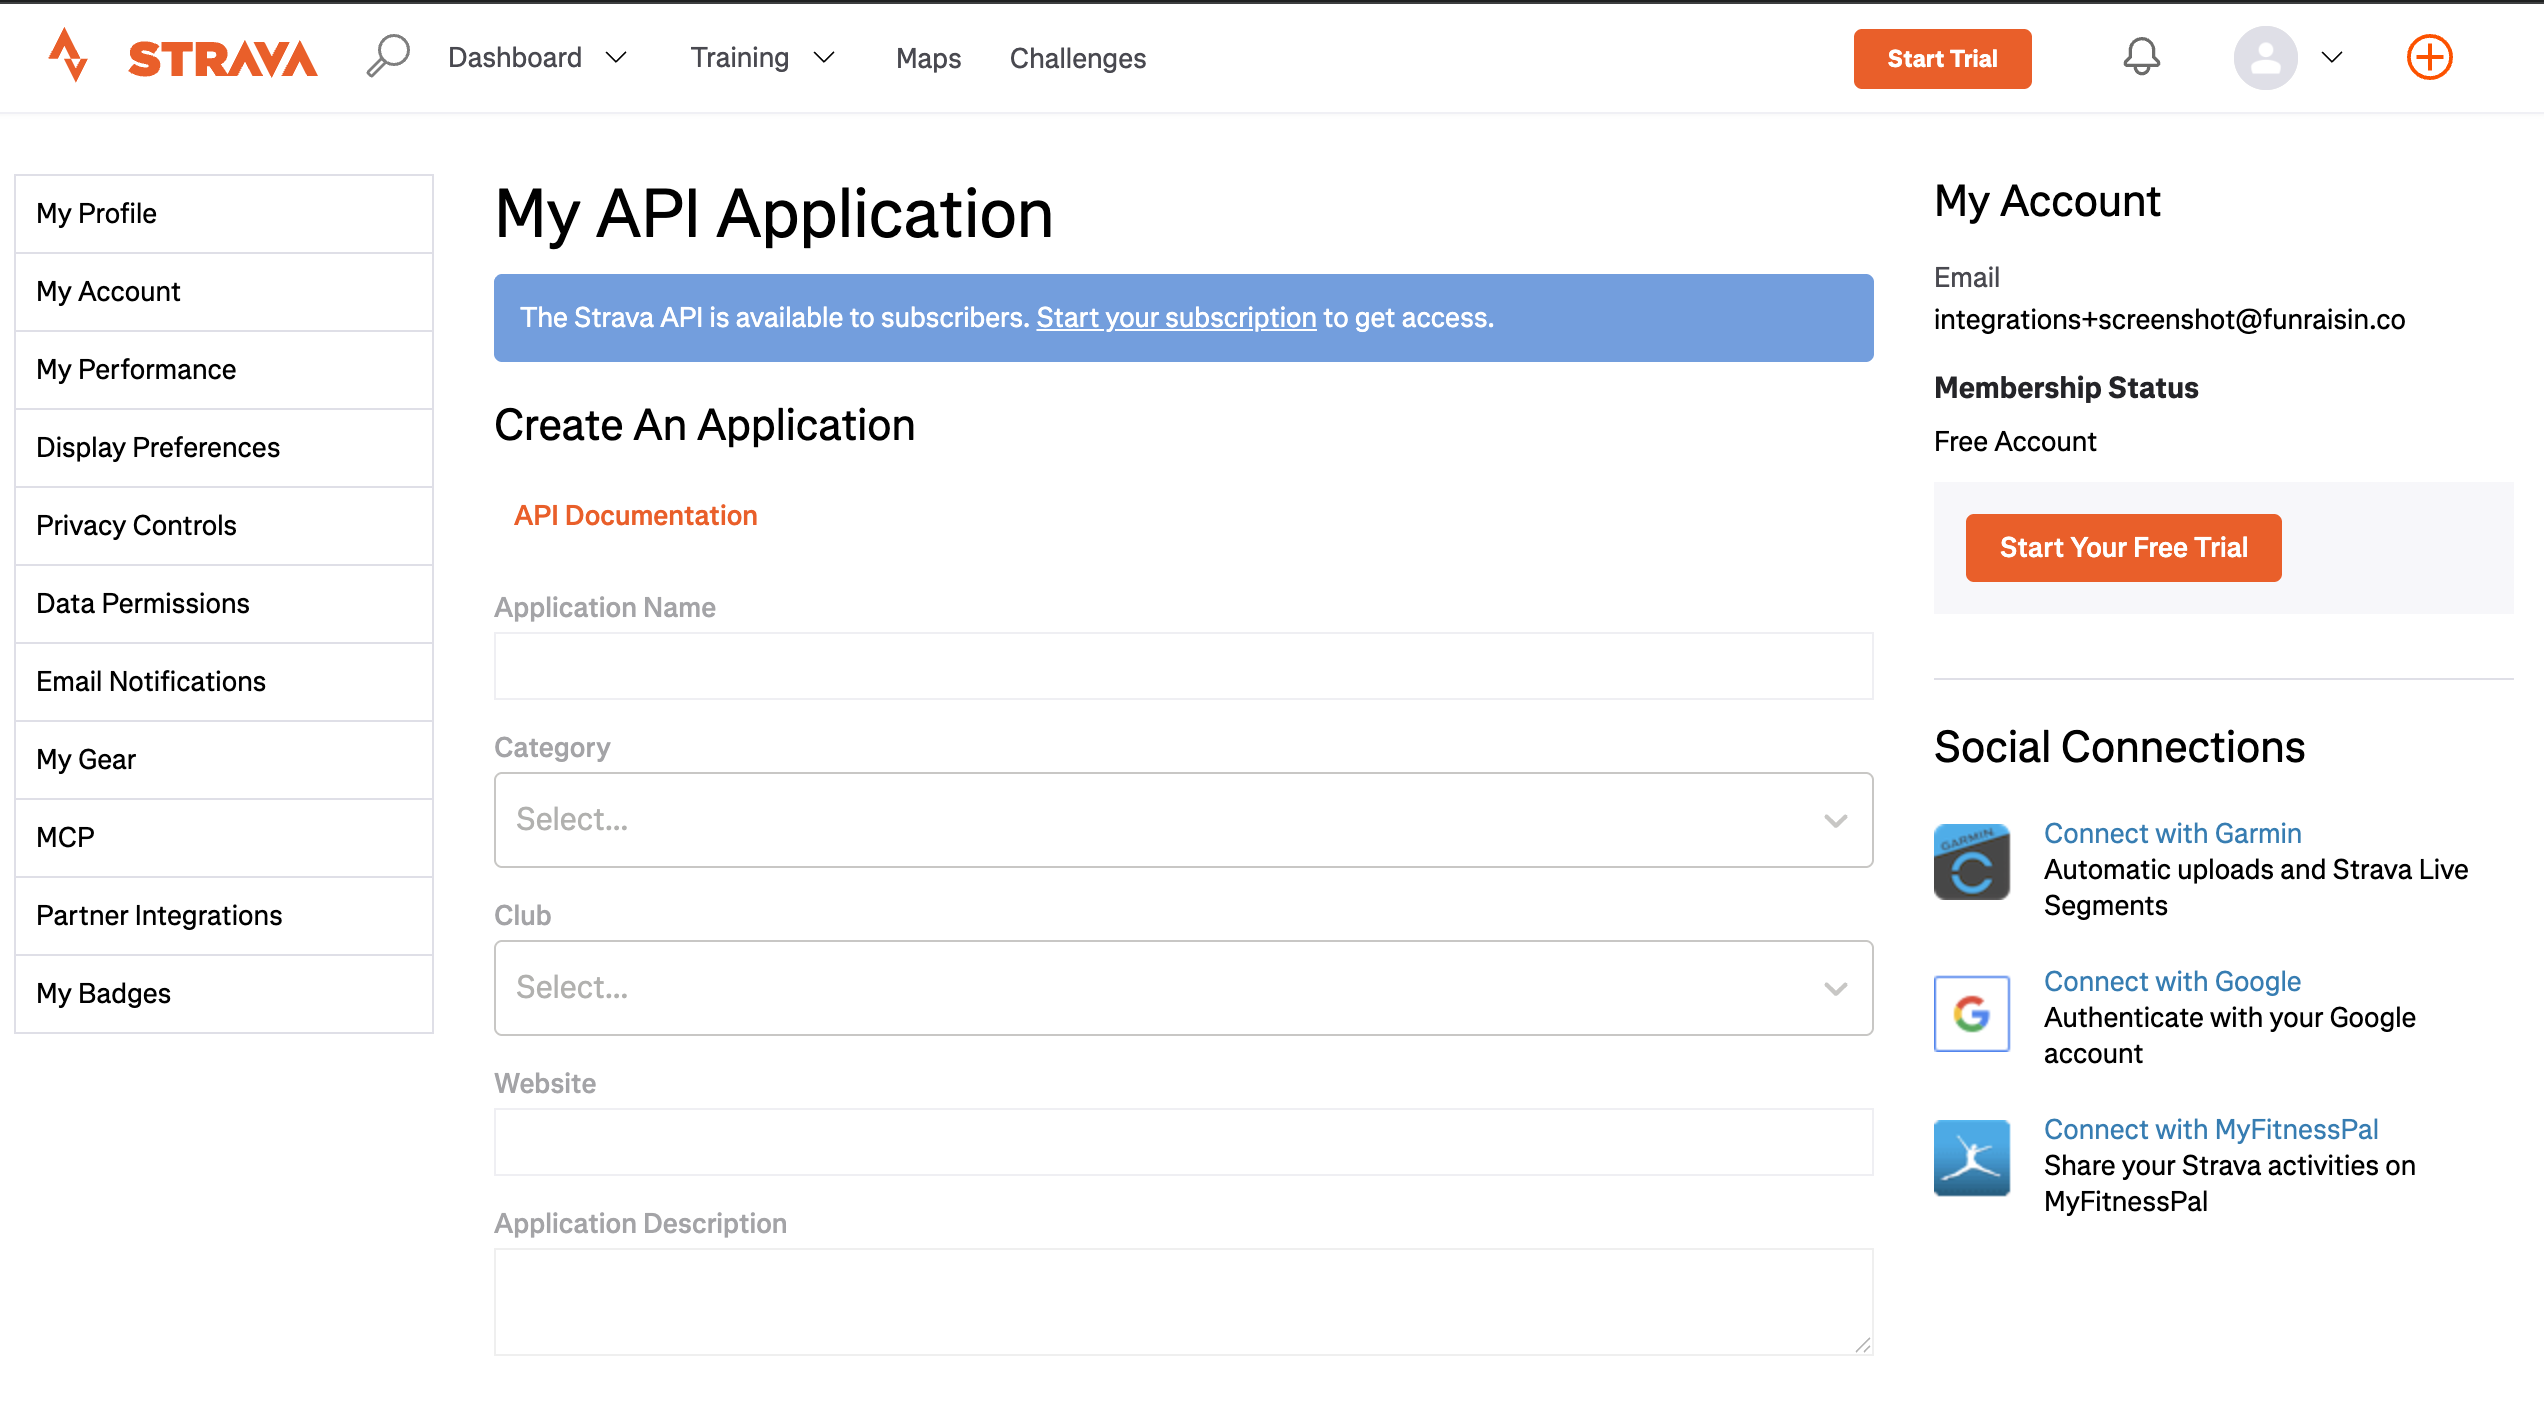Image resolution: width=2544 pixels, height=1422 pixels.
Task: Open the Category select dropdown
Action: (x=1183, y=820)
